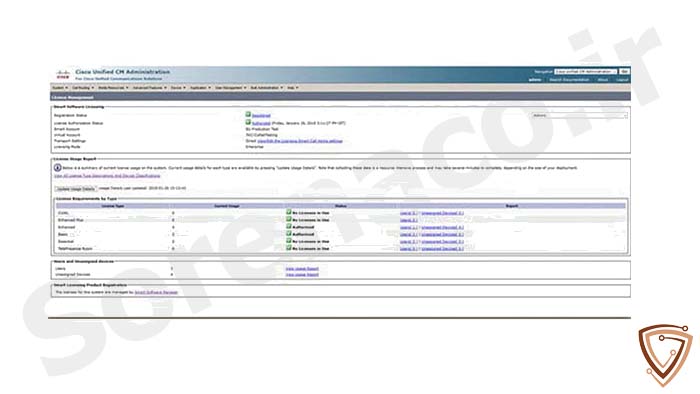Open the Users link in CUWL row
This screenshot has width=700, height=394.
[408, 213]
